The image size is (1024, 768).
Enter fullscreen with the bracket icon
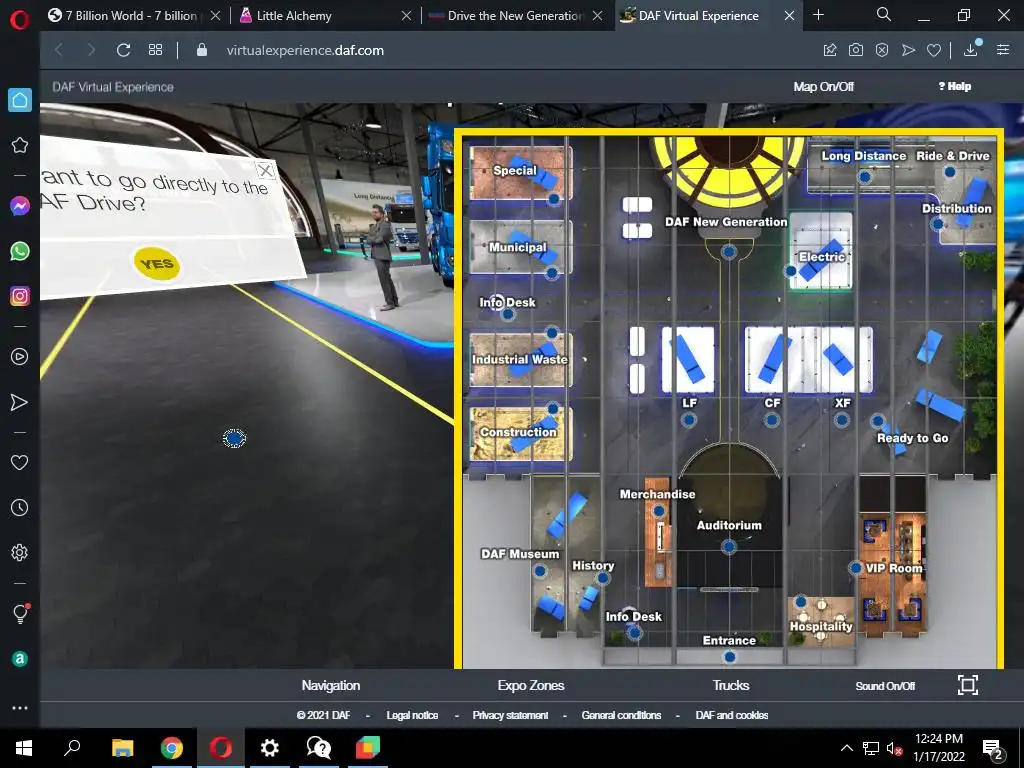coord(968,684)
